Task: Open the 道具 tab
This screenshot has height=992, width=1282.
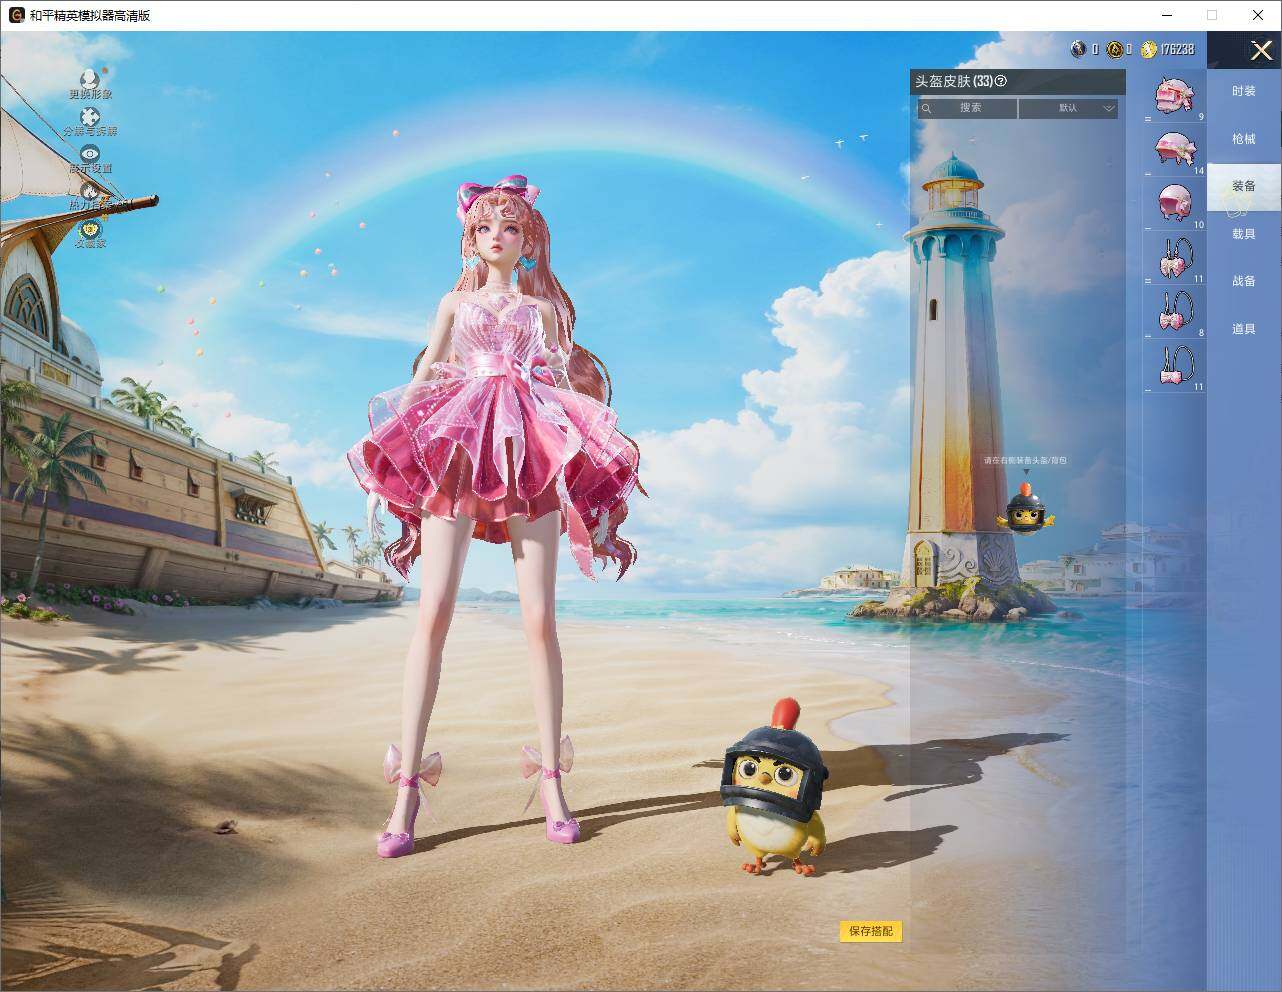Action: 1244,329
